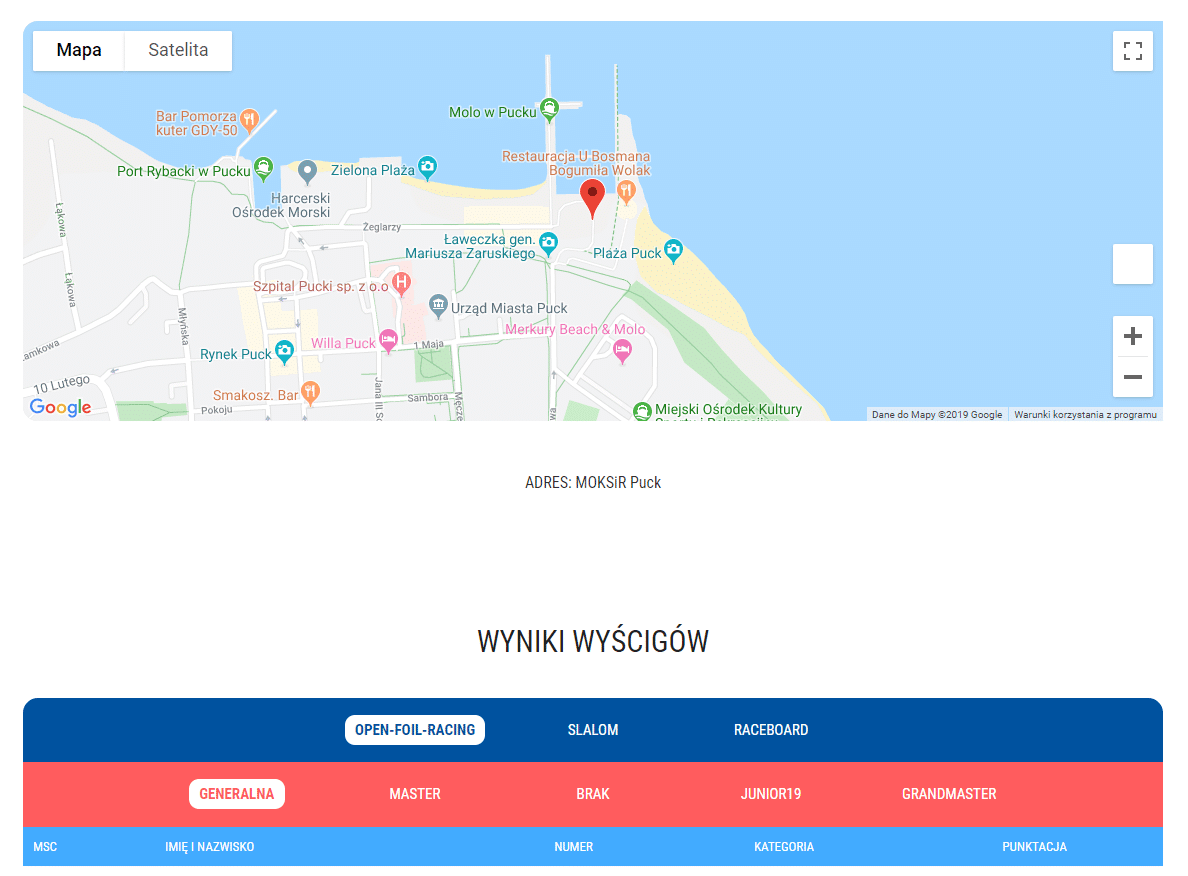Click the fullscreen map icon
The height and width of the screenshot is (876, 1188).
pyautogui.click(x=1133, y=51)
